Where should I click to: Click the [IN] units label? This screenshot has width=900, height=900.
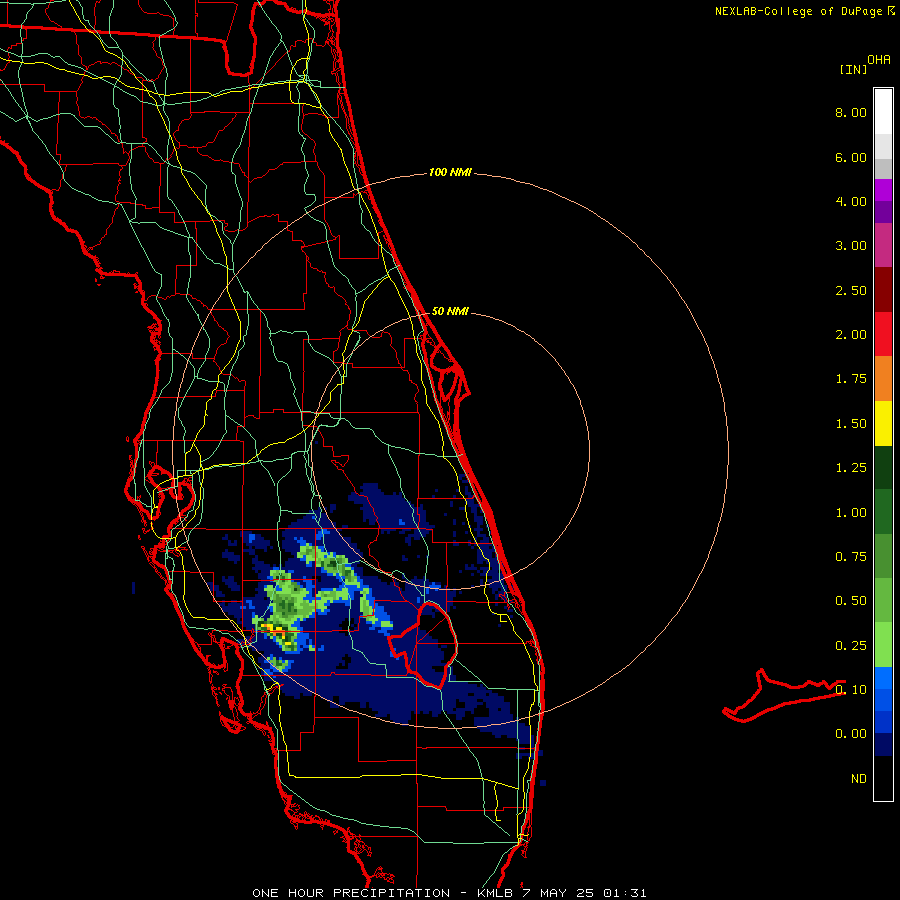click(854, 69)
